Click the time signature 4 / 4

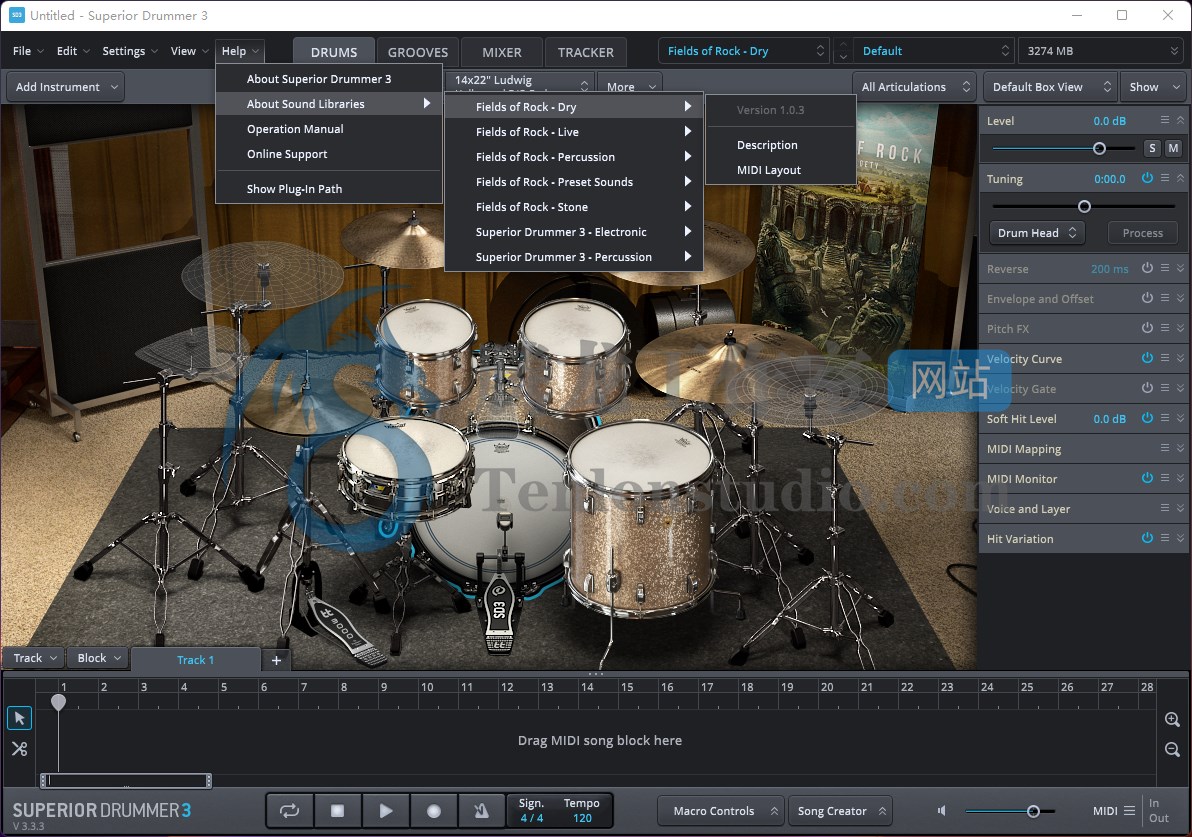click(531, 819)
